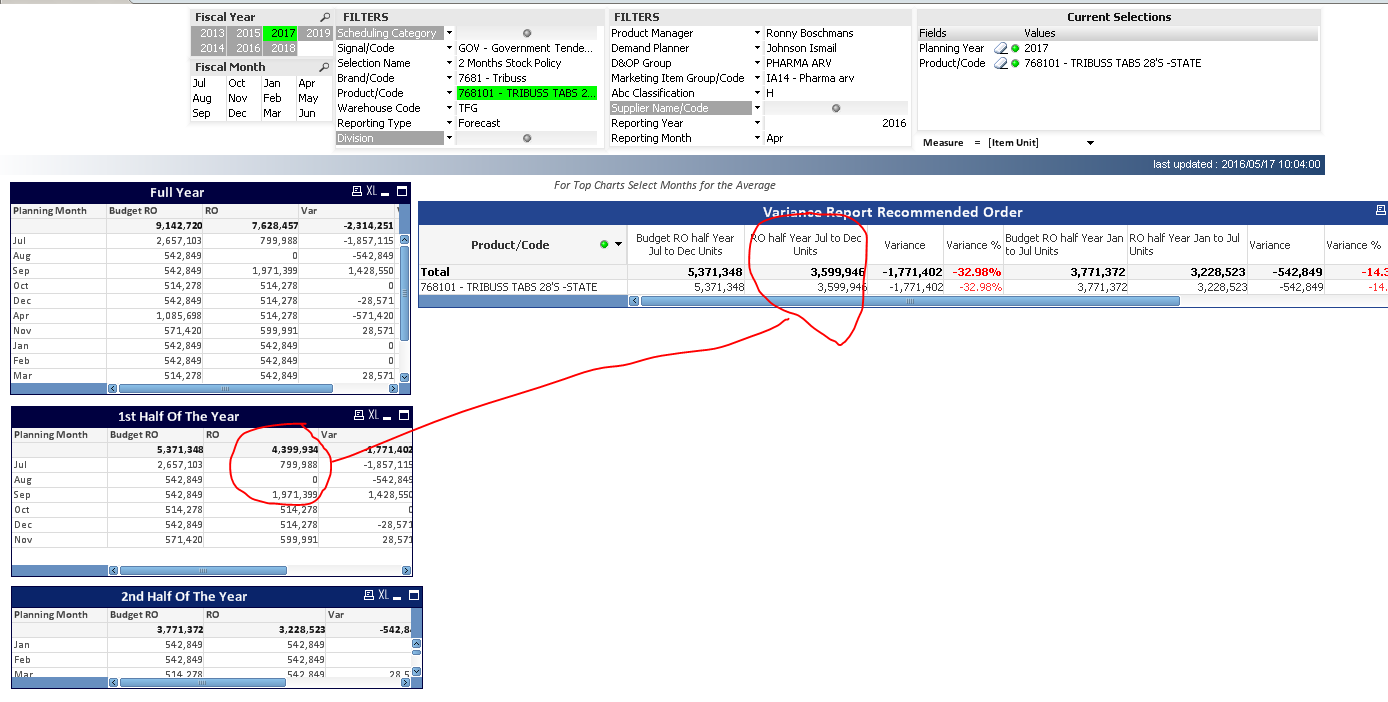Sort by Planning Month in Full Year table
This screenshot has height=702, width=1388.
59,211
